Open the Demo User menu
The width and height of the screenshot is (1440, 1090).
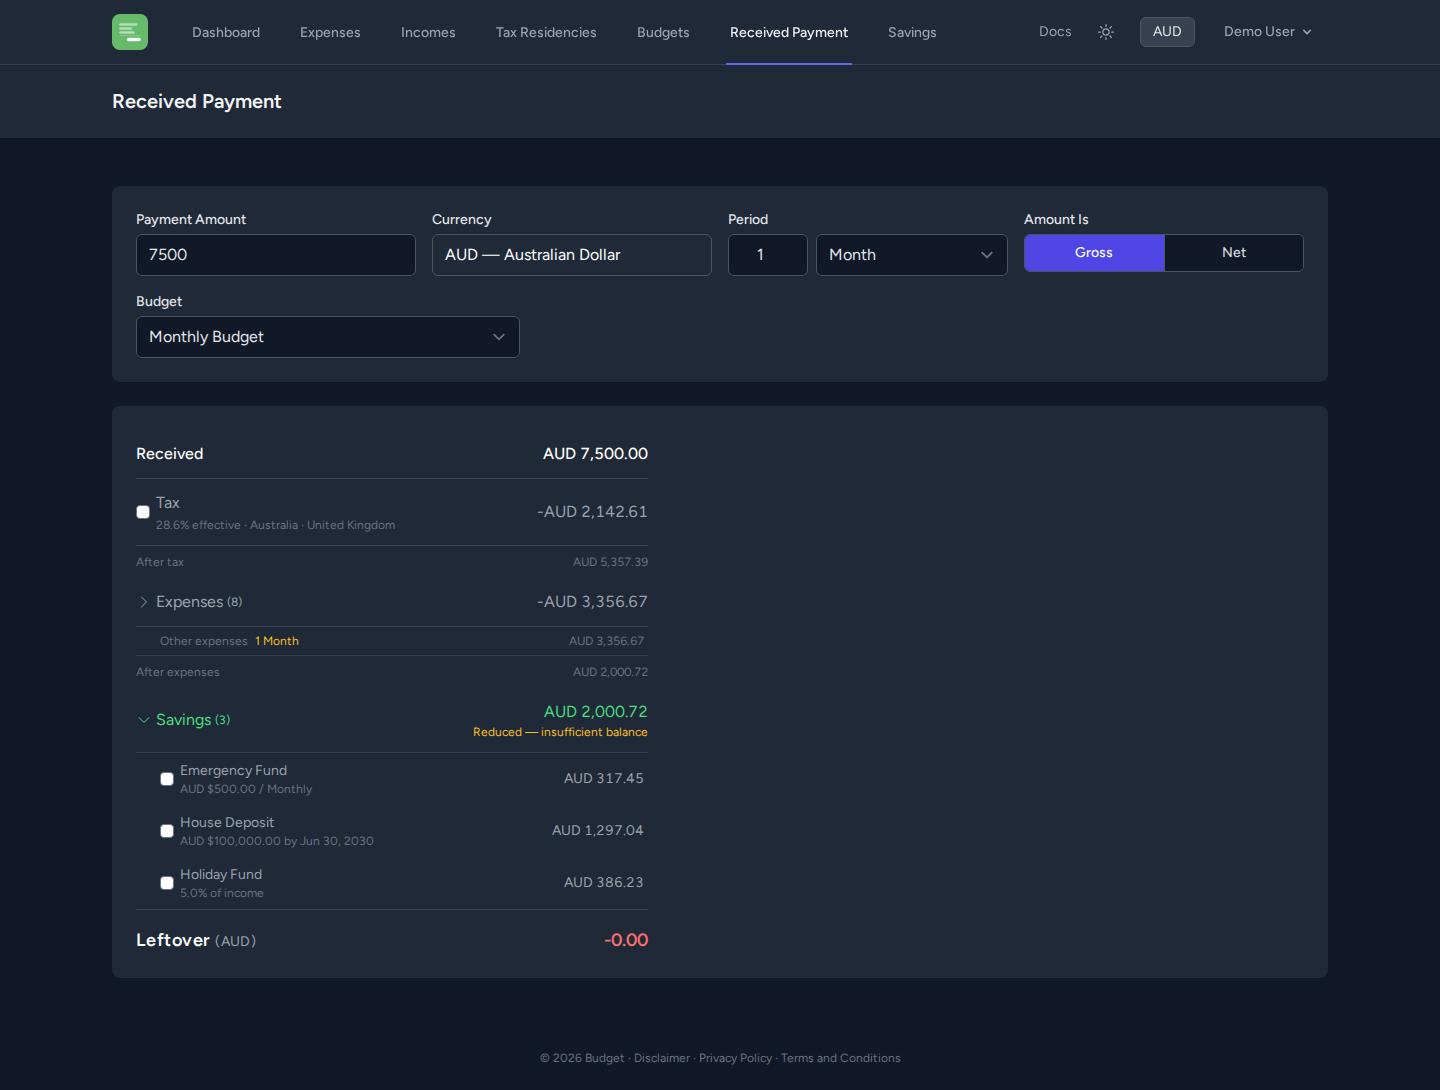[x=1267, y=32]
